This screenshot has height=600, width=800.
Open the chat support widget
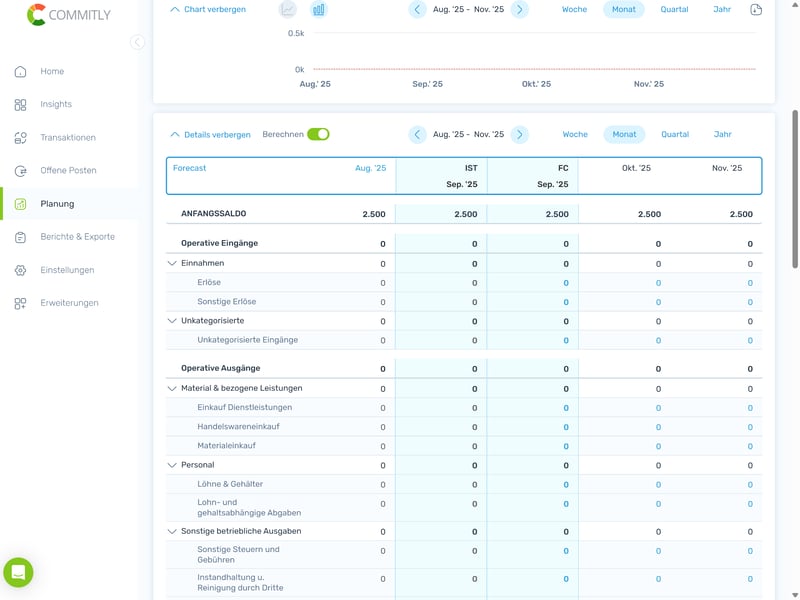pyautogui.click(x=18, y=573)
